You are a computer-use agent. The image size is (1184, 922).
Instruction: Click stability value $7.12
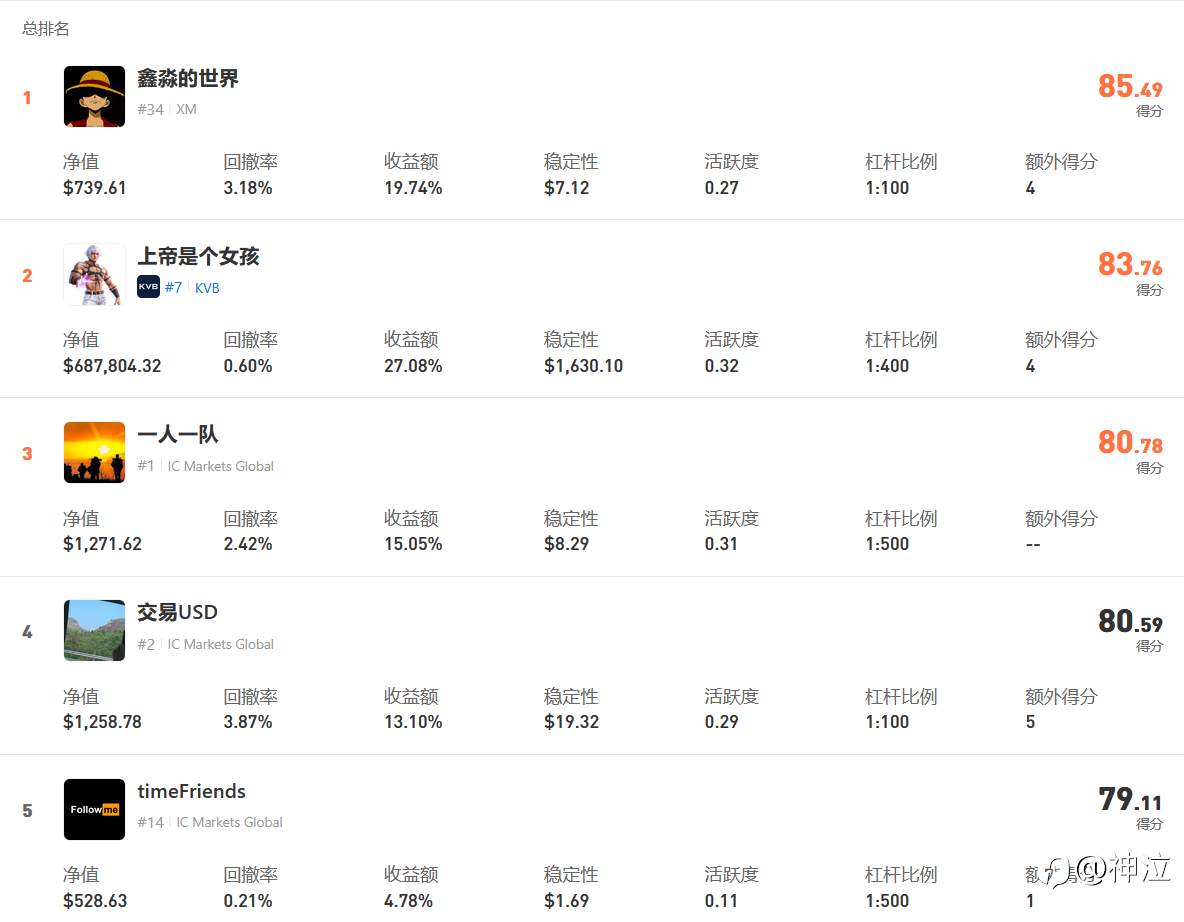coord(566,188)
